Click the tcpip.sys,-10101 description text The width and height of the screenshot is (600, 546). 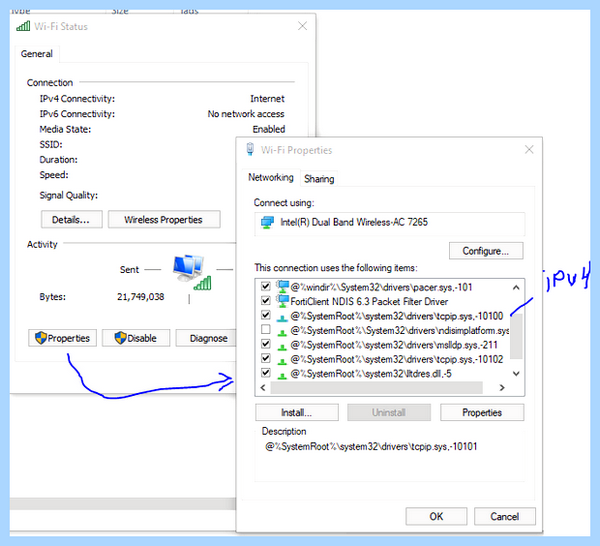click(x=371, y=447)
